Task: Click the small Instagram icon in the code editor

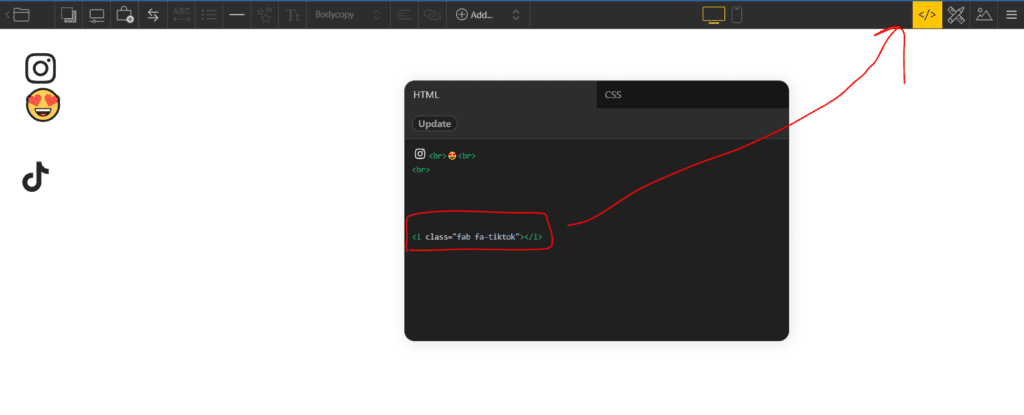Action: (420, 154)
